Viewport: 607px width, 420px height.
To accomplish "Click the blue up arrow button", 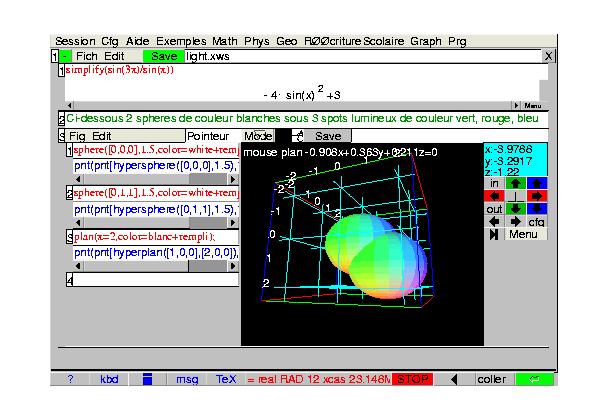I will (x=537, y=183).
